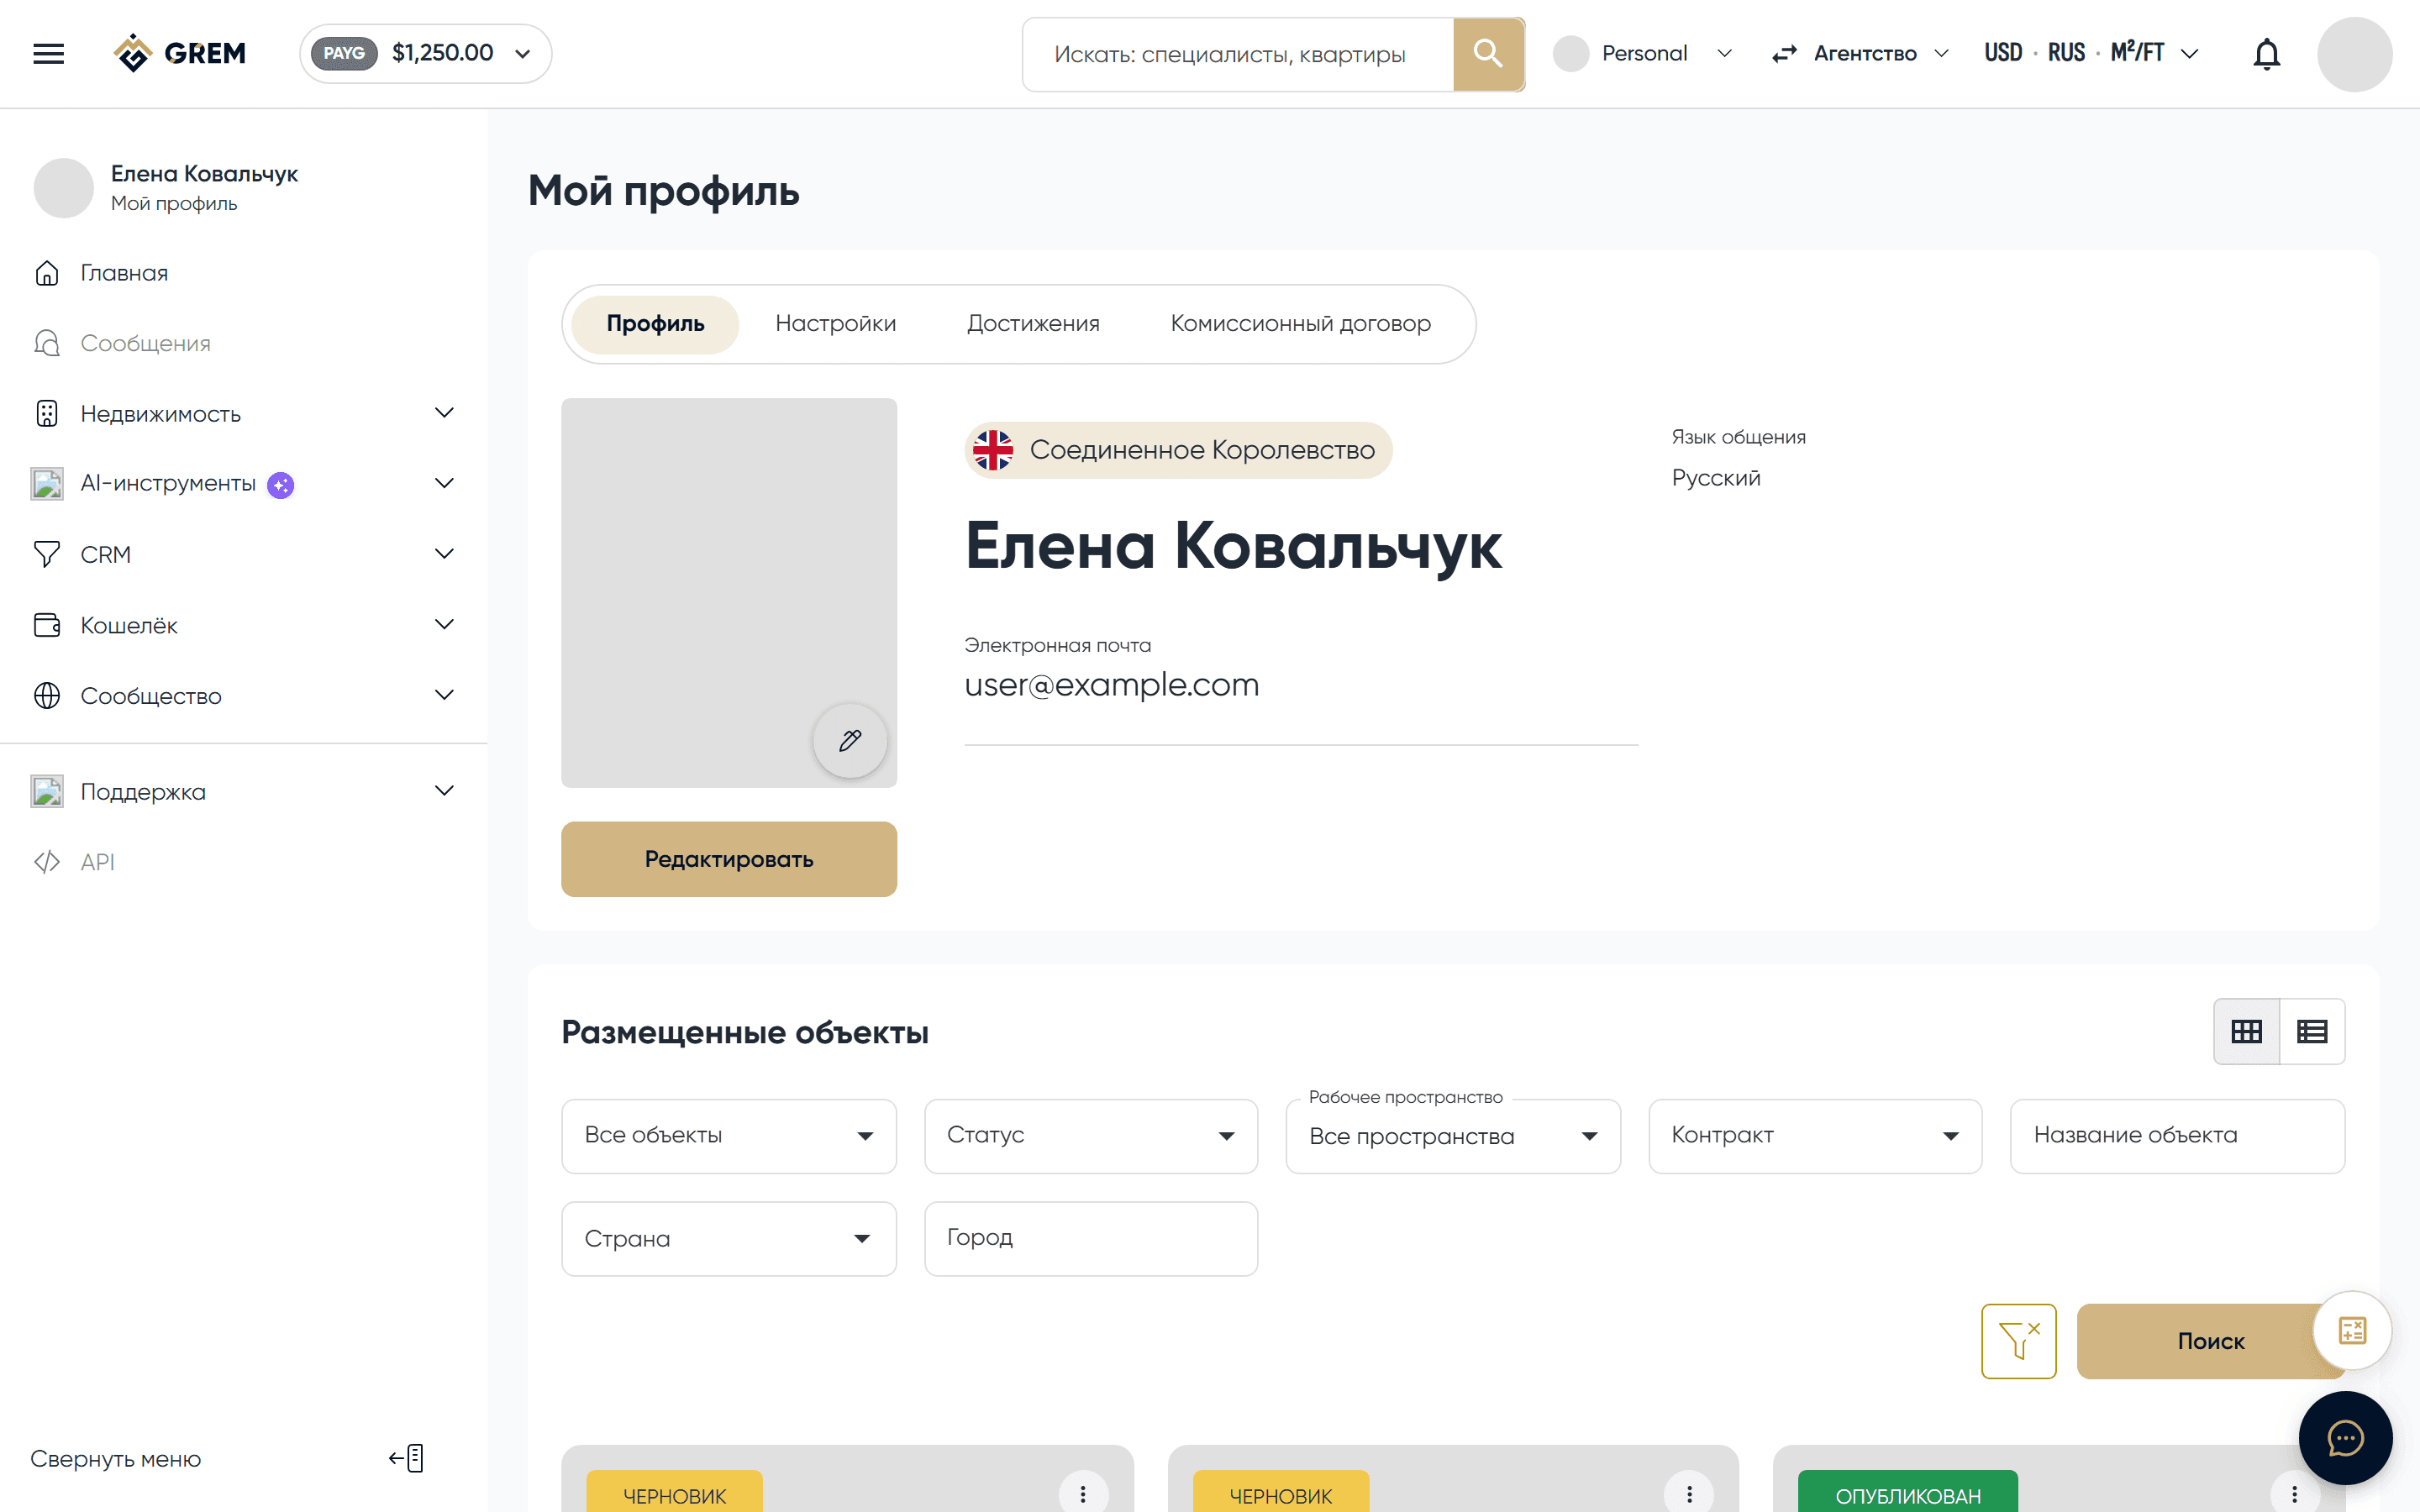This screenshot has width=2420, height=1512.
Task: Click Свернуть меню link
Action: [115, 1459]
